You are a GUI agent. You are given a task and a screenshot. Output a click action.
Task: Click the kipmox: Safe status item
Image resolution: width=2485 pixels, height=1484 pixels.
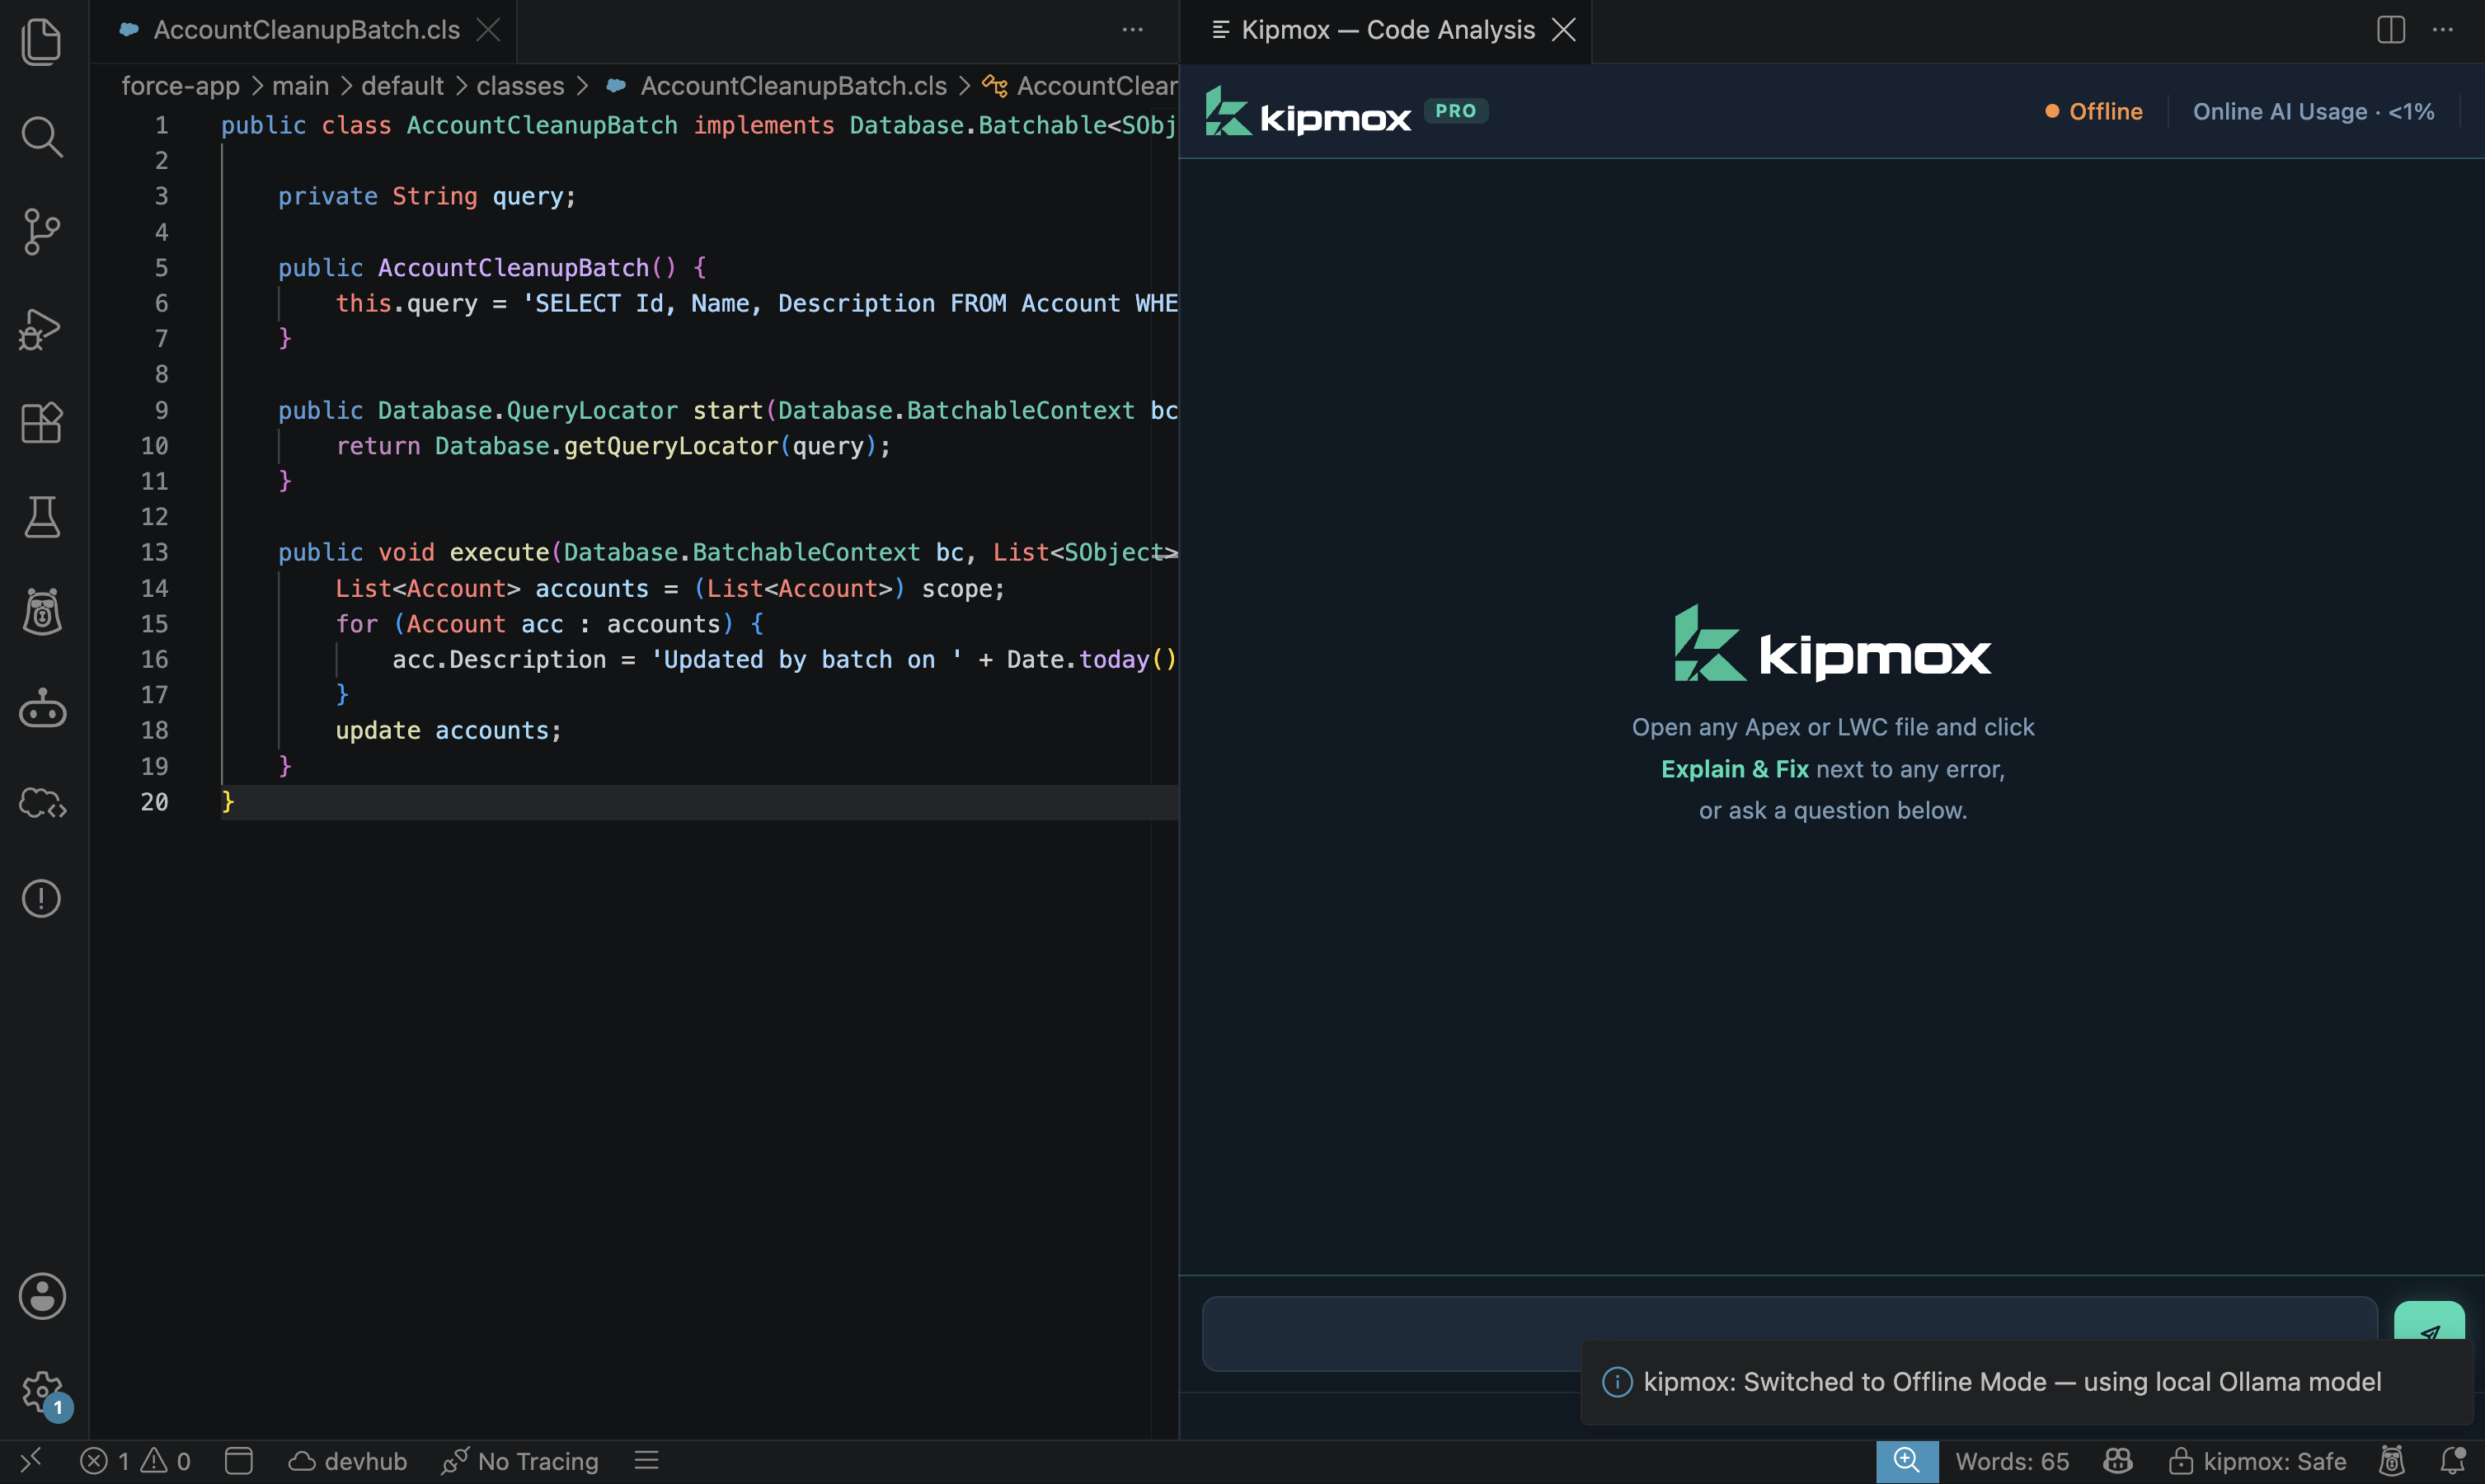(2258, 1461)
